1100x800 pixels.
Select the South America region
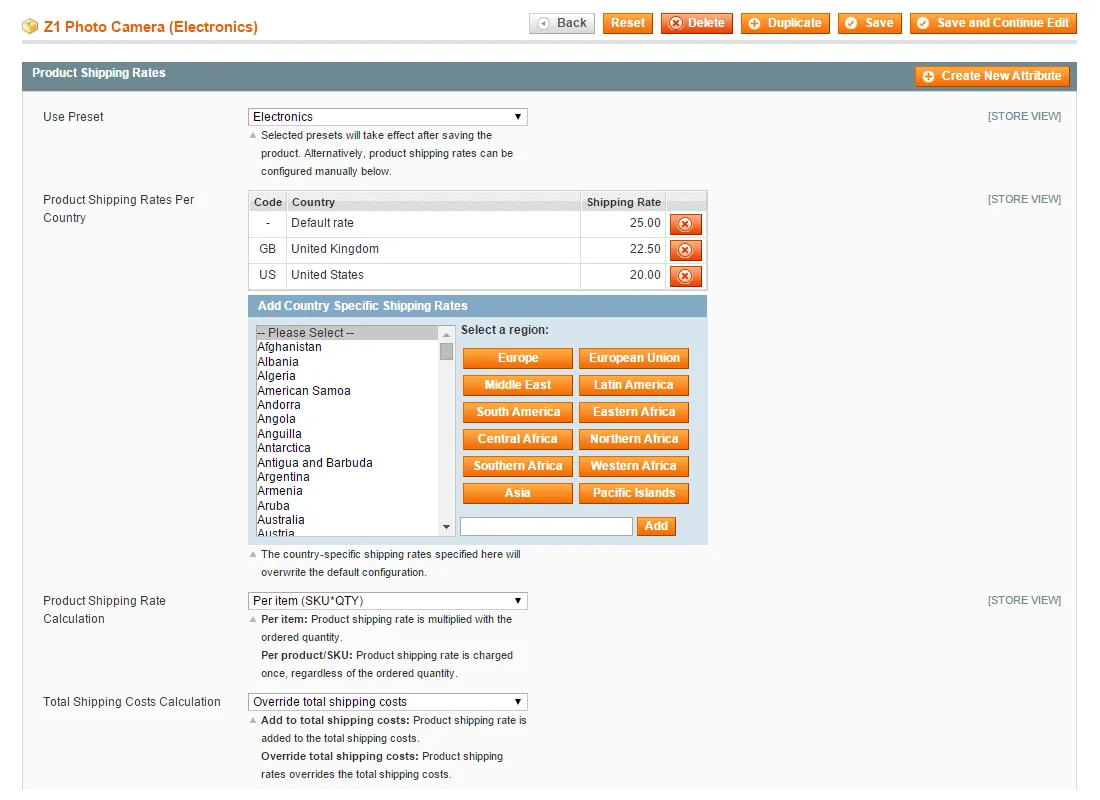click(x=518, y=412)
